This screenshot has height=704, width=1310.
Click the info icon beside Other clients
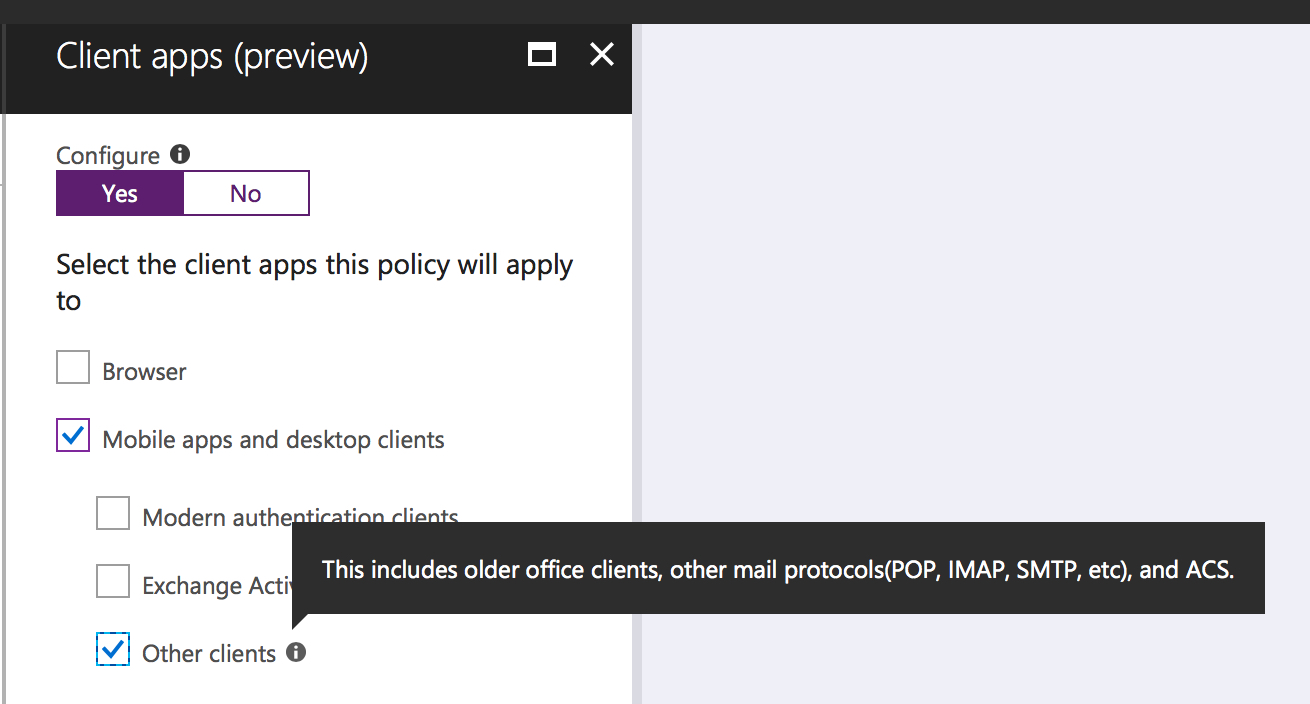click(295, 651)
